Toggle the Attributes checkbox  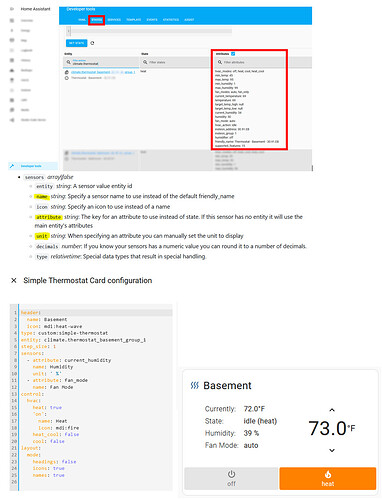[x=233, y=54]
